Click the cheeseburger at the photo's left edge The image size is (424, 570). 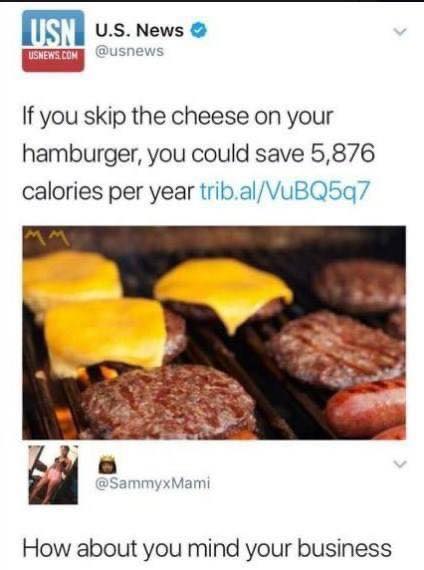(71, 280)
